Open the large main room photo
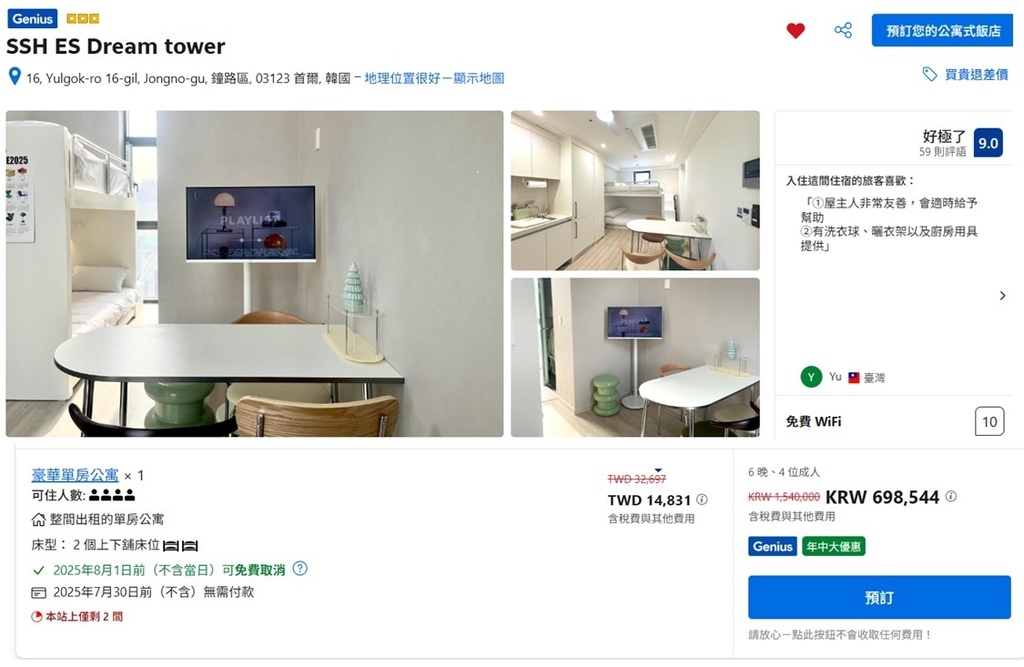Screen dimensions: 1024x667 255,273
